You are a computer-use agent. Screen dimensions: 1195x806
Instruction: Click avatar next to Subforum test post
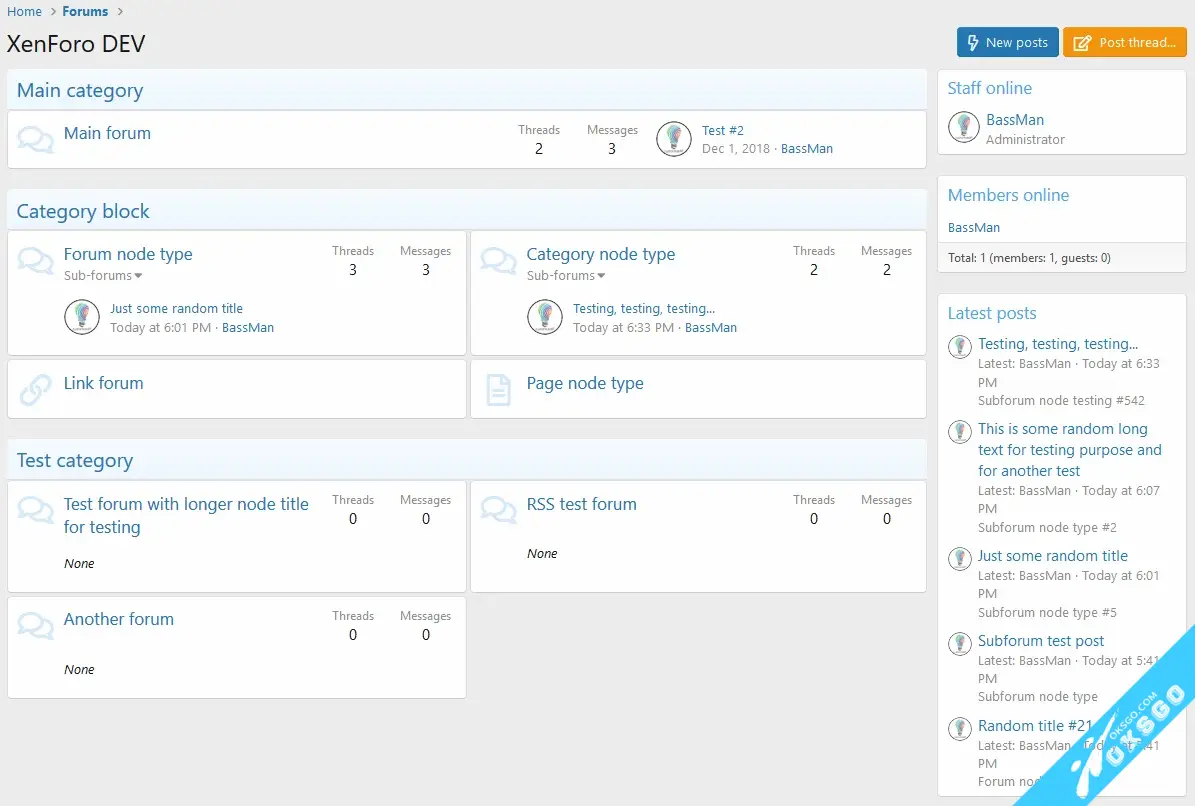(x=960, y=643)
